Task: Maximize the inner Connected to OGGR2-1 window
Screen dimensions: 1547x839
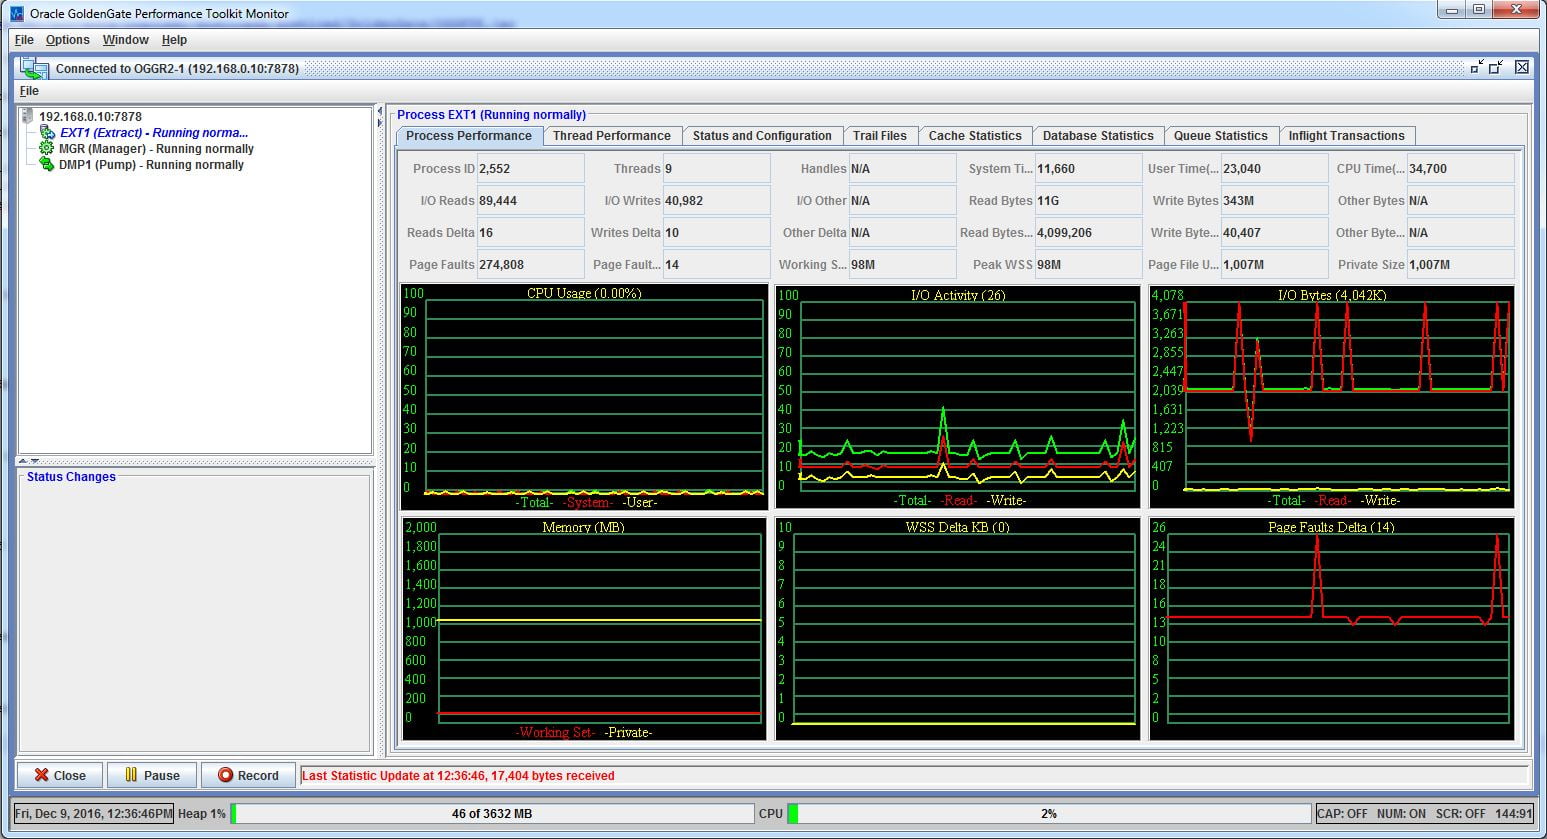Action: [1496, 67]
